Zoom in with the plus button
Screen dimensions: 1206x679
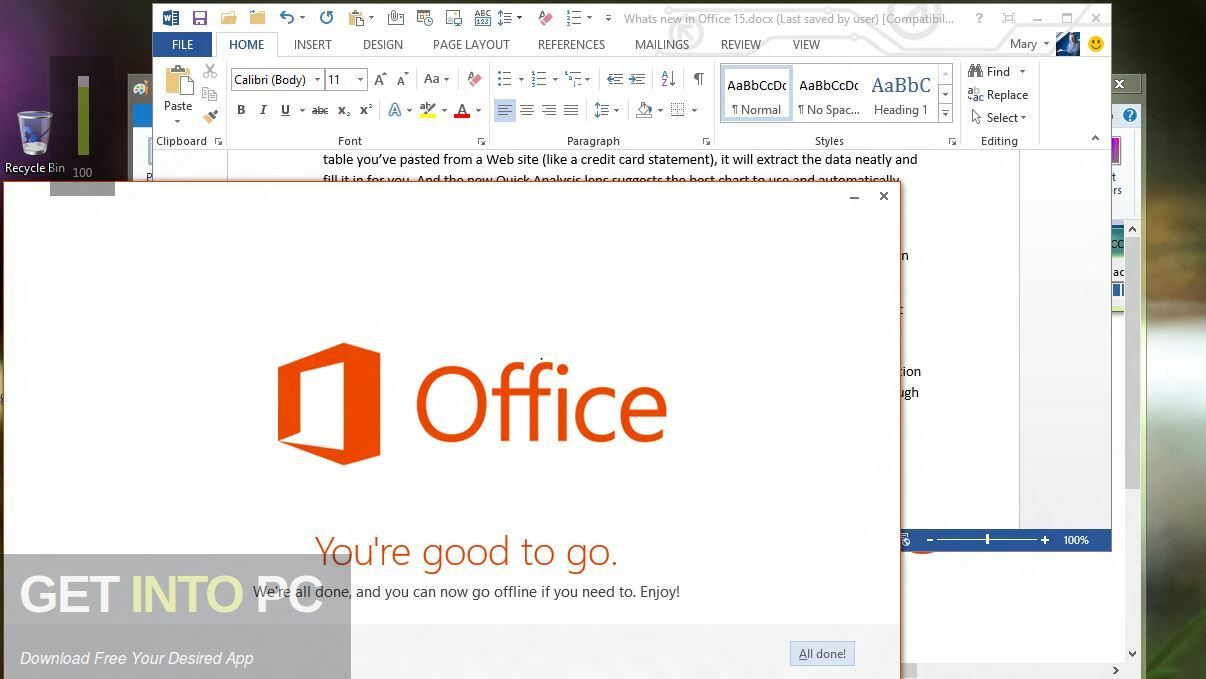[x=1045, y=540]
